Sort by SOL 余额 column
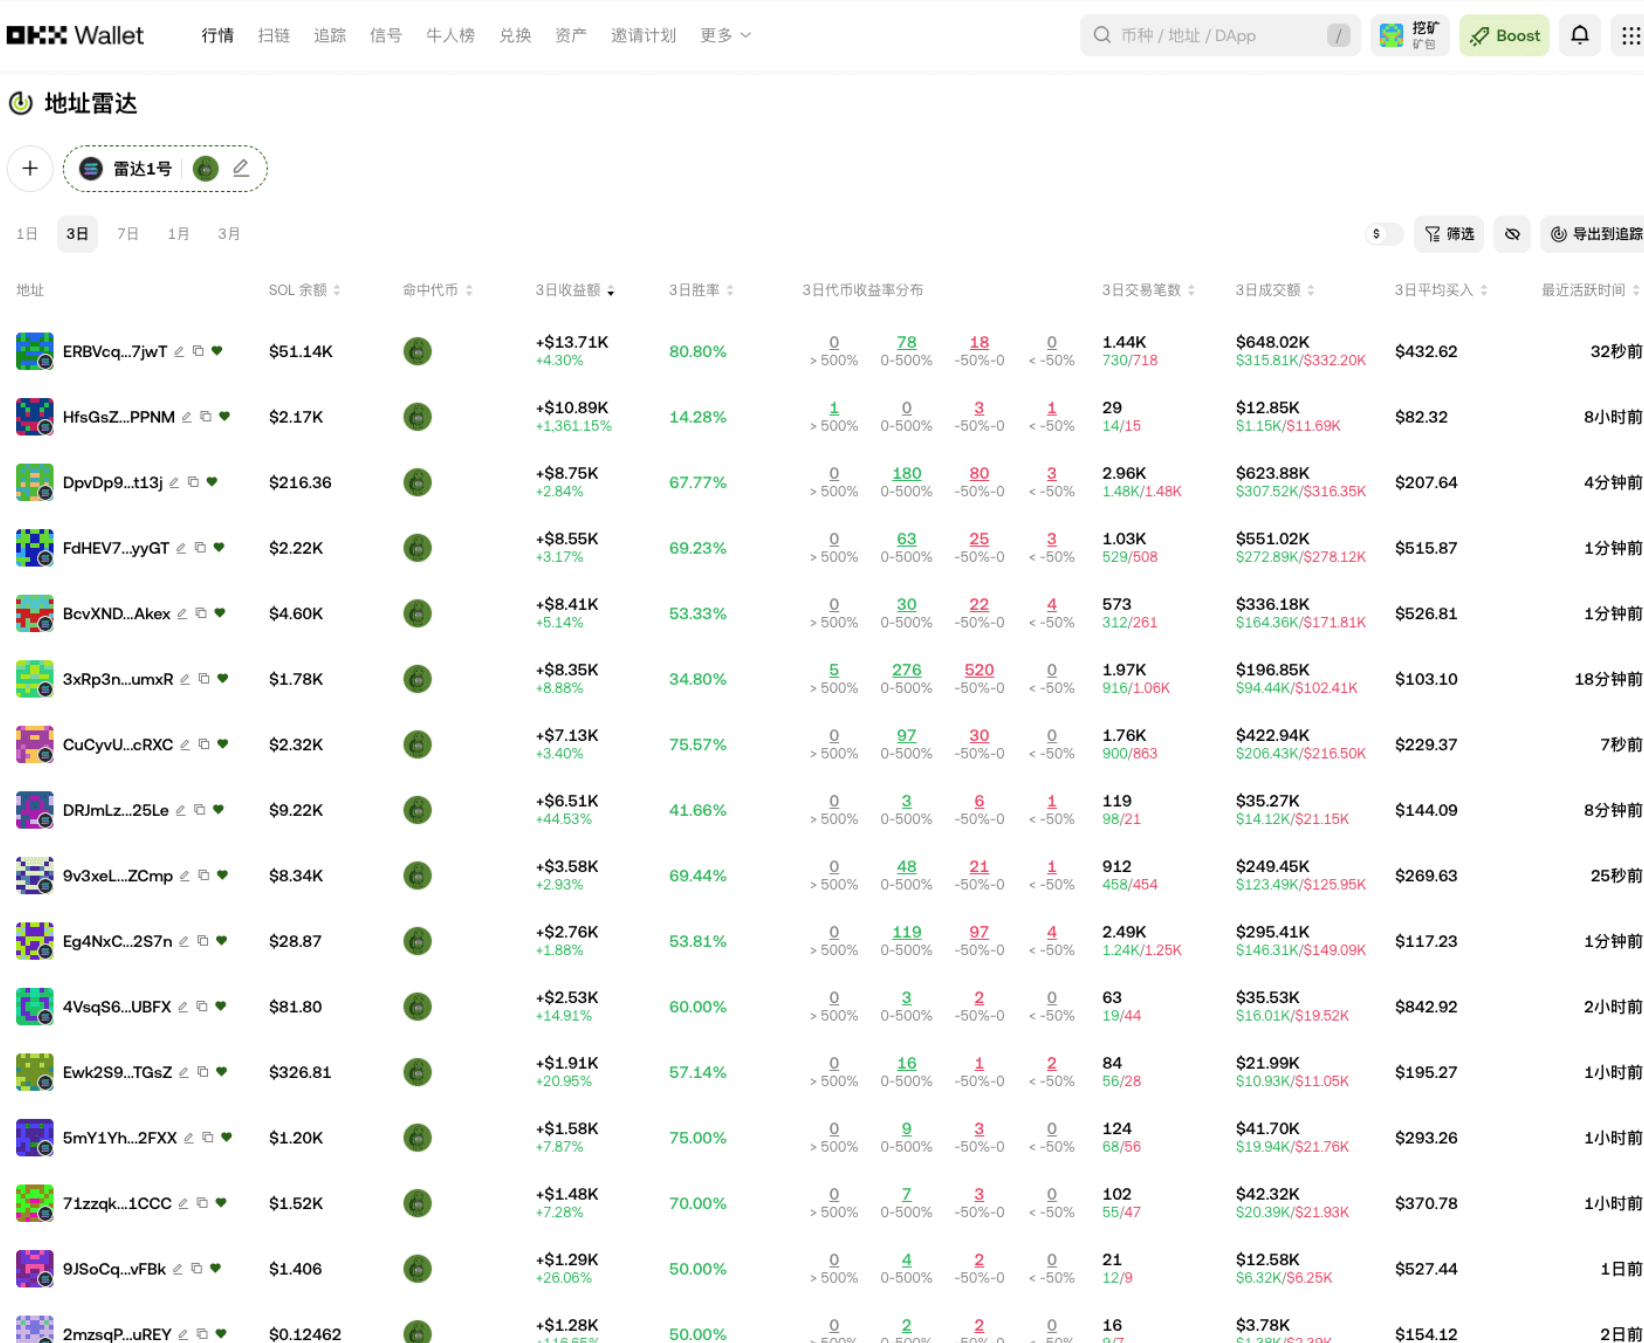 [x=304, y=290]
